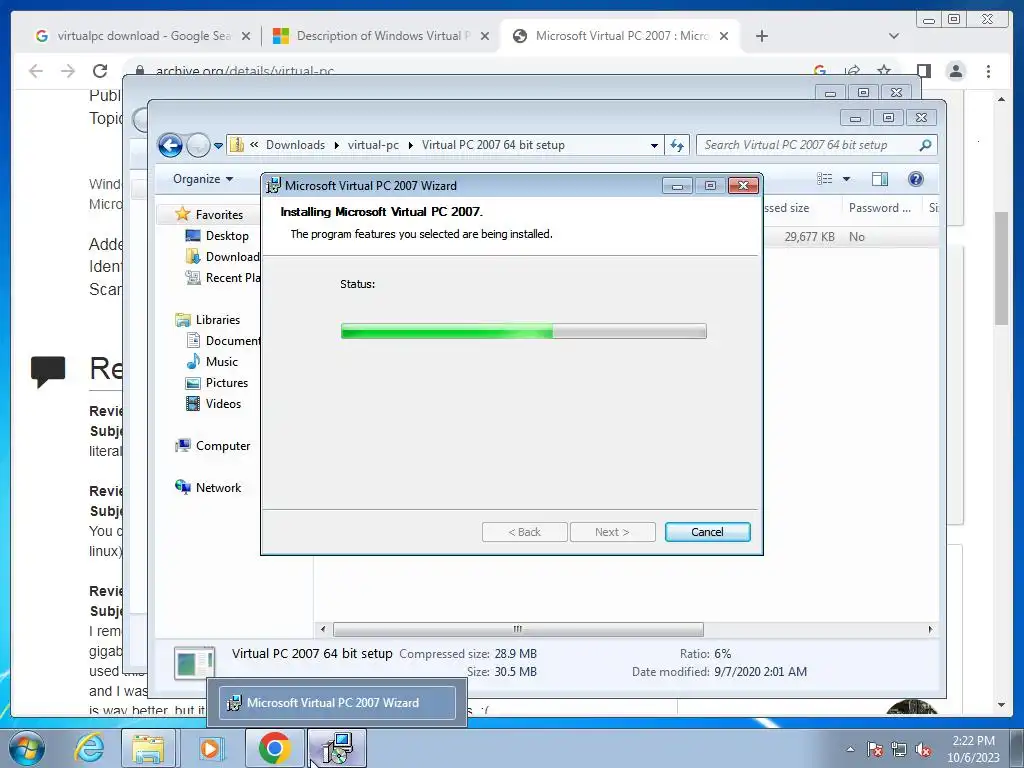Launch Internet Explorer from taskbar
This screenshot has width=1024, height=768.
tap(89, 748)
